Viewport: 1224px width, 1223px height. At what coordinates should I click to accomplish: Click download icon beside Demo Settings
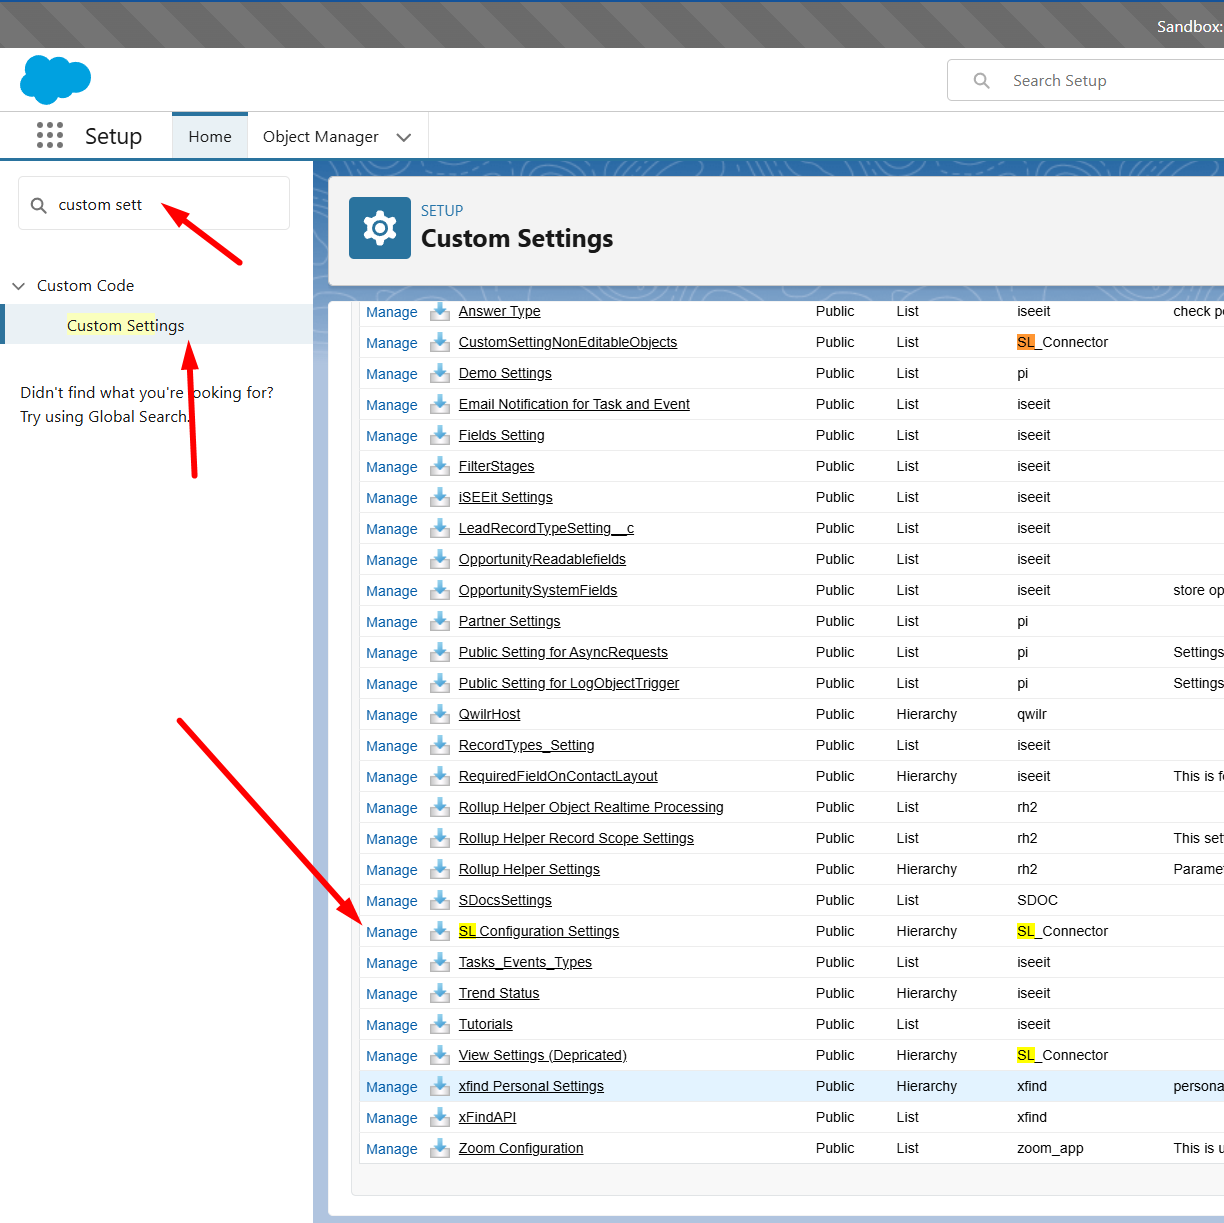click(440, 373)
